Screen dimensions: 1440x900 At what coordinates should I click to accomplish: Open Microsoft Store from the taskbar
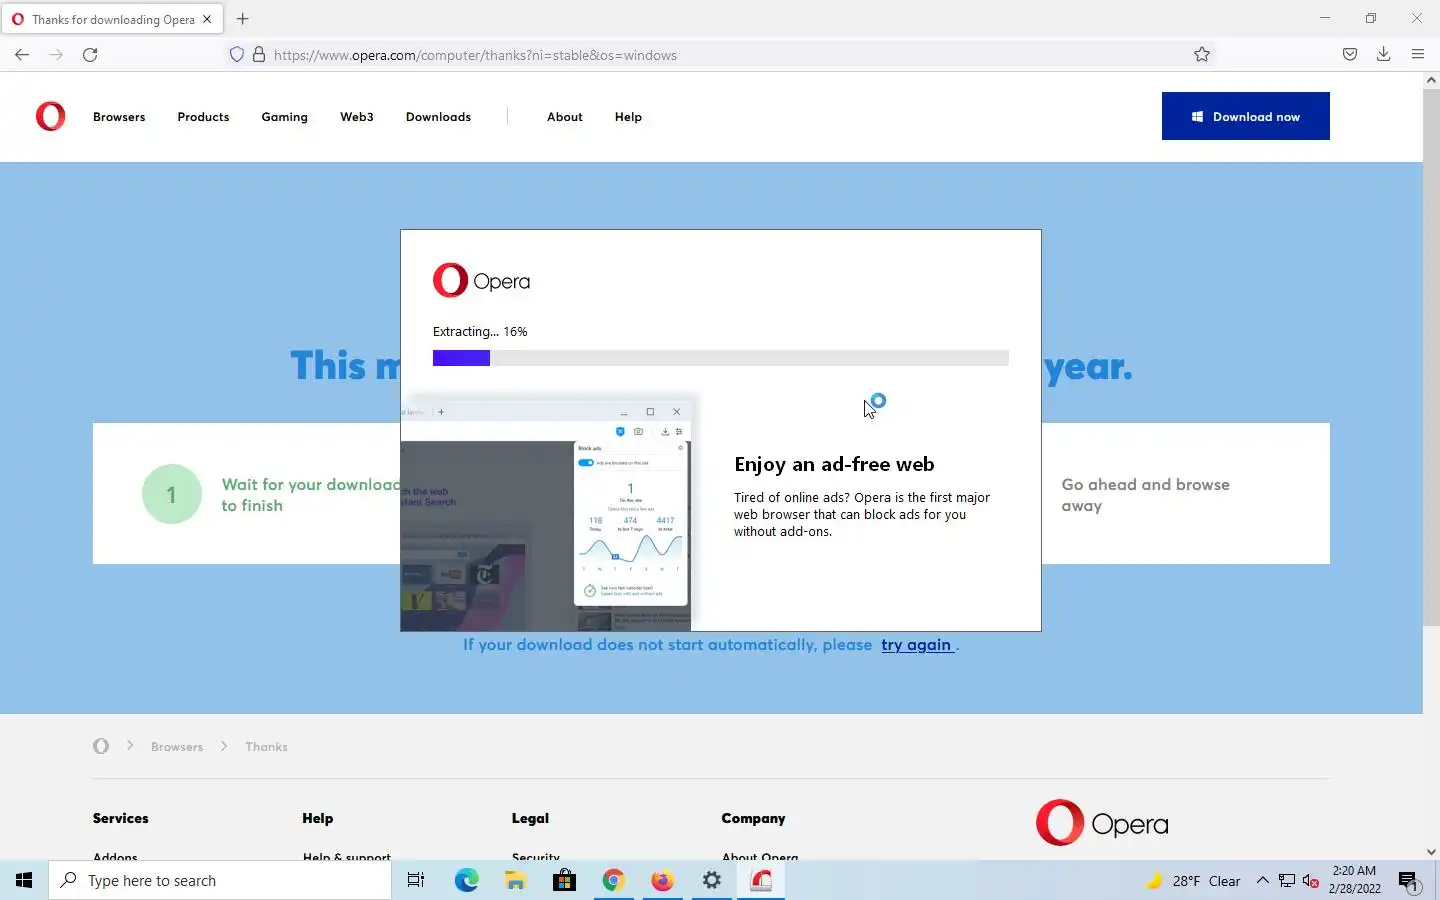tap(564, 881)
